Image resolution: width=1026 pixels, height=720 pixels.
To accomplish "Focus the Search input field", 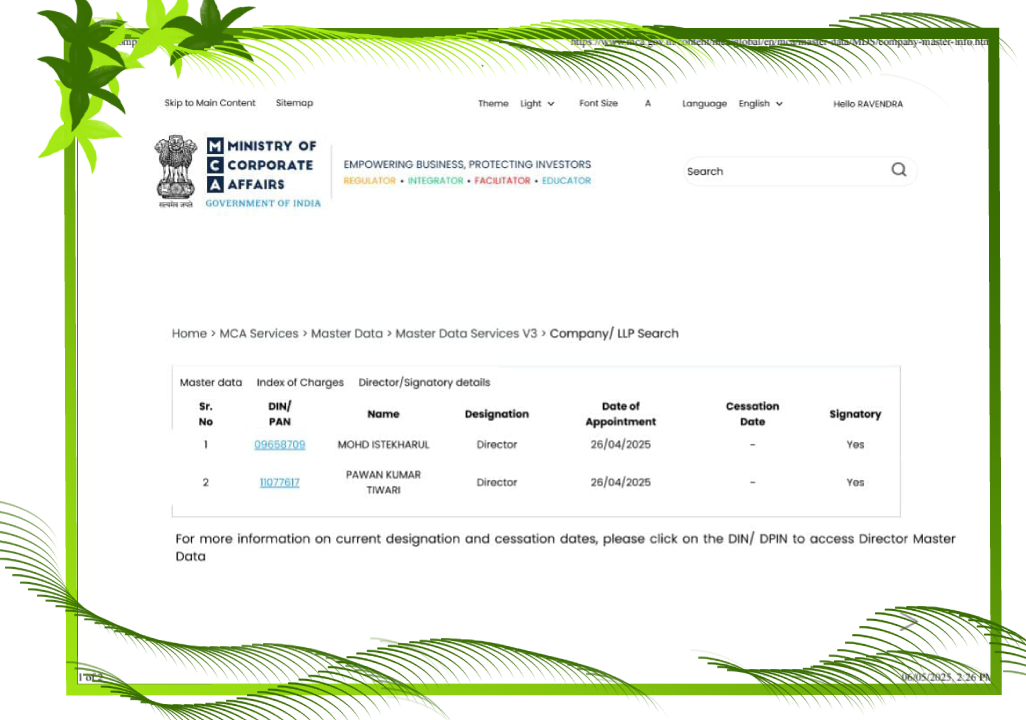I will (780, 171).
